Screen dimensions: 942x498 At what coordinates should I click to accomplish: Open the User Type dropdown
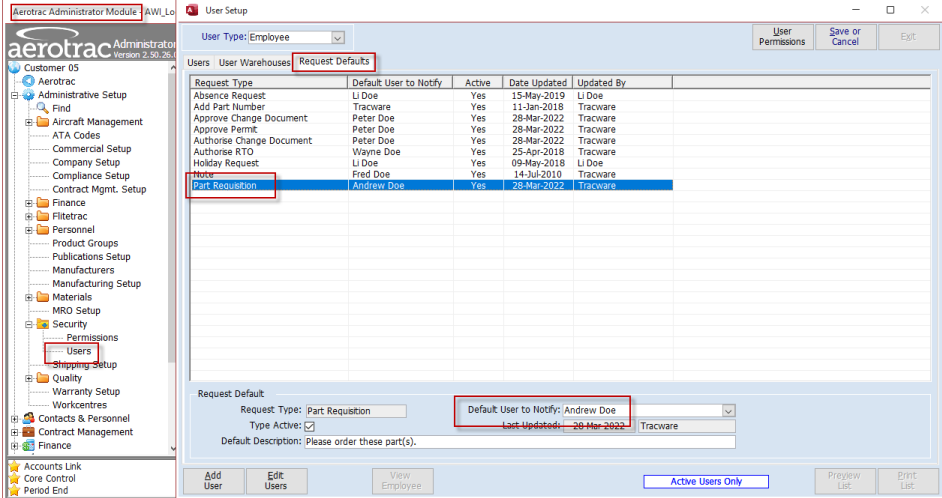[338, 37]
